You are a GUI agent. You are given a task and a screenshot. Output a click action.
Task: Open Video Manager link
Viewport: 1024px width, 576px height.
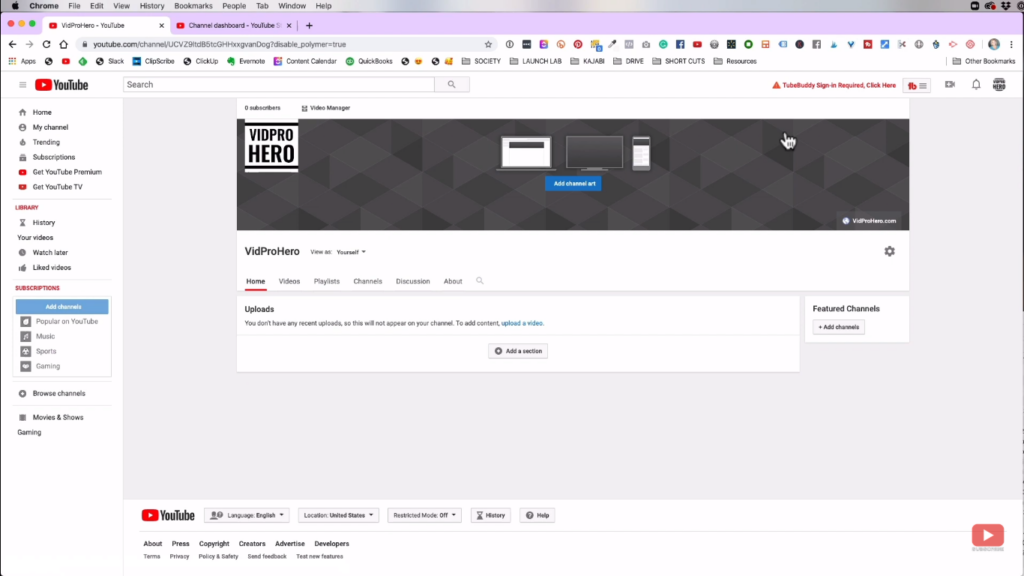click(325, 108)
